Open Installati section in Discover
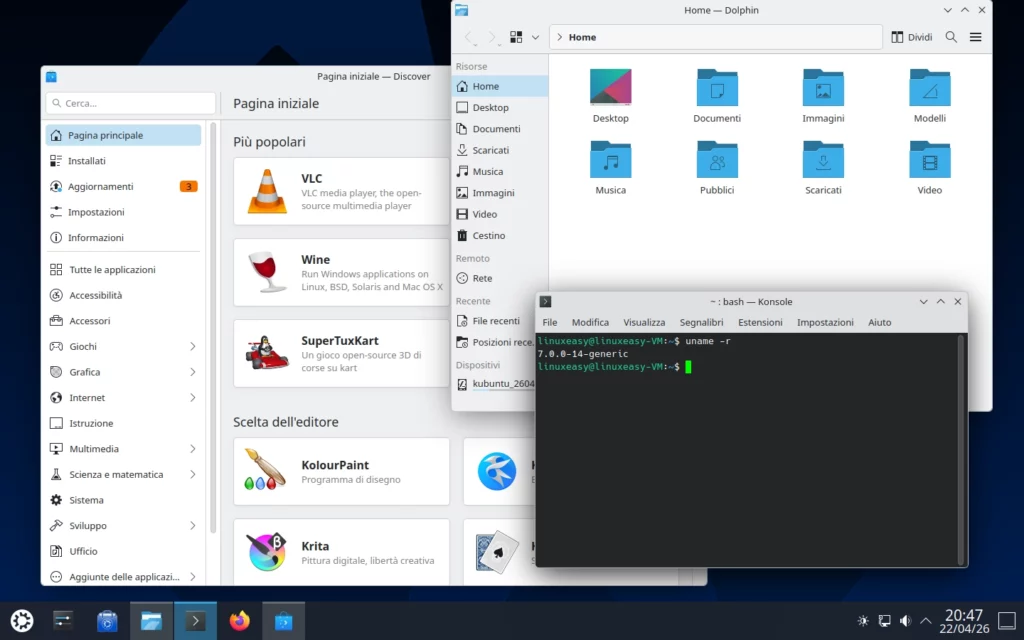The height and width of the screenshot is (640, 1024). 85,160
